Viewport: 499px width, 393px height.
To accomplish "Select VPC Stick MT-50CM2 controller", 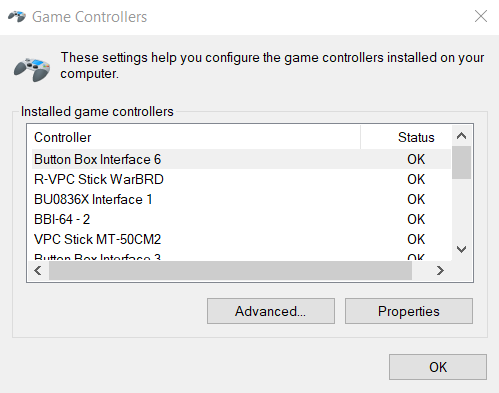I will 241,239.
